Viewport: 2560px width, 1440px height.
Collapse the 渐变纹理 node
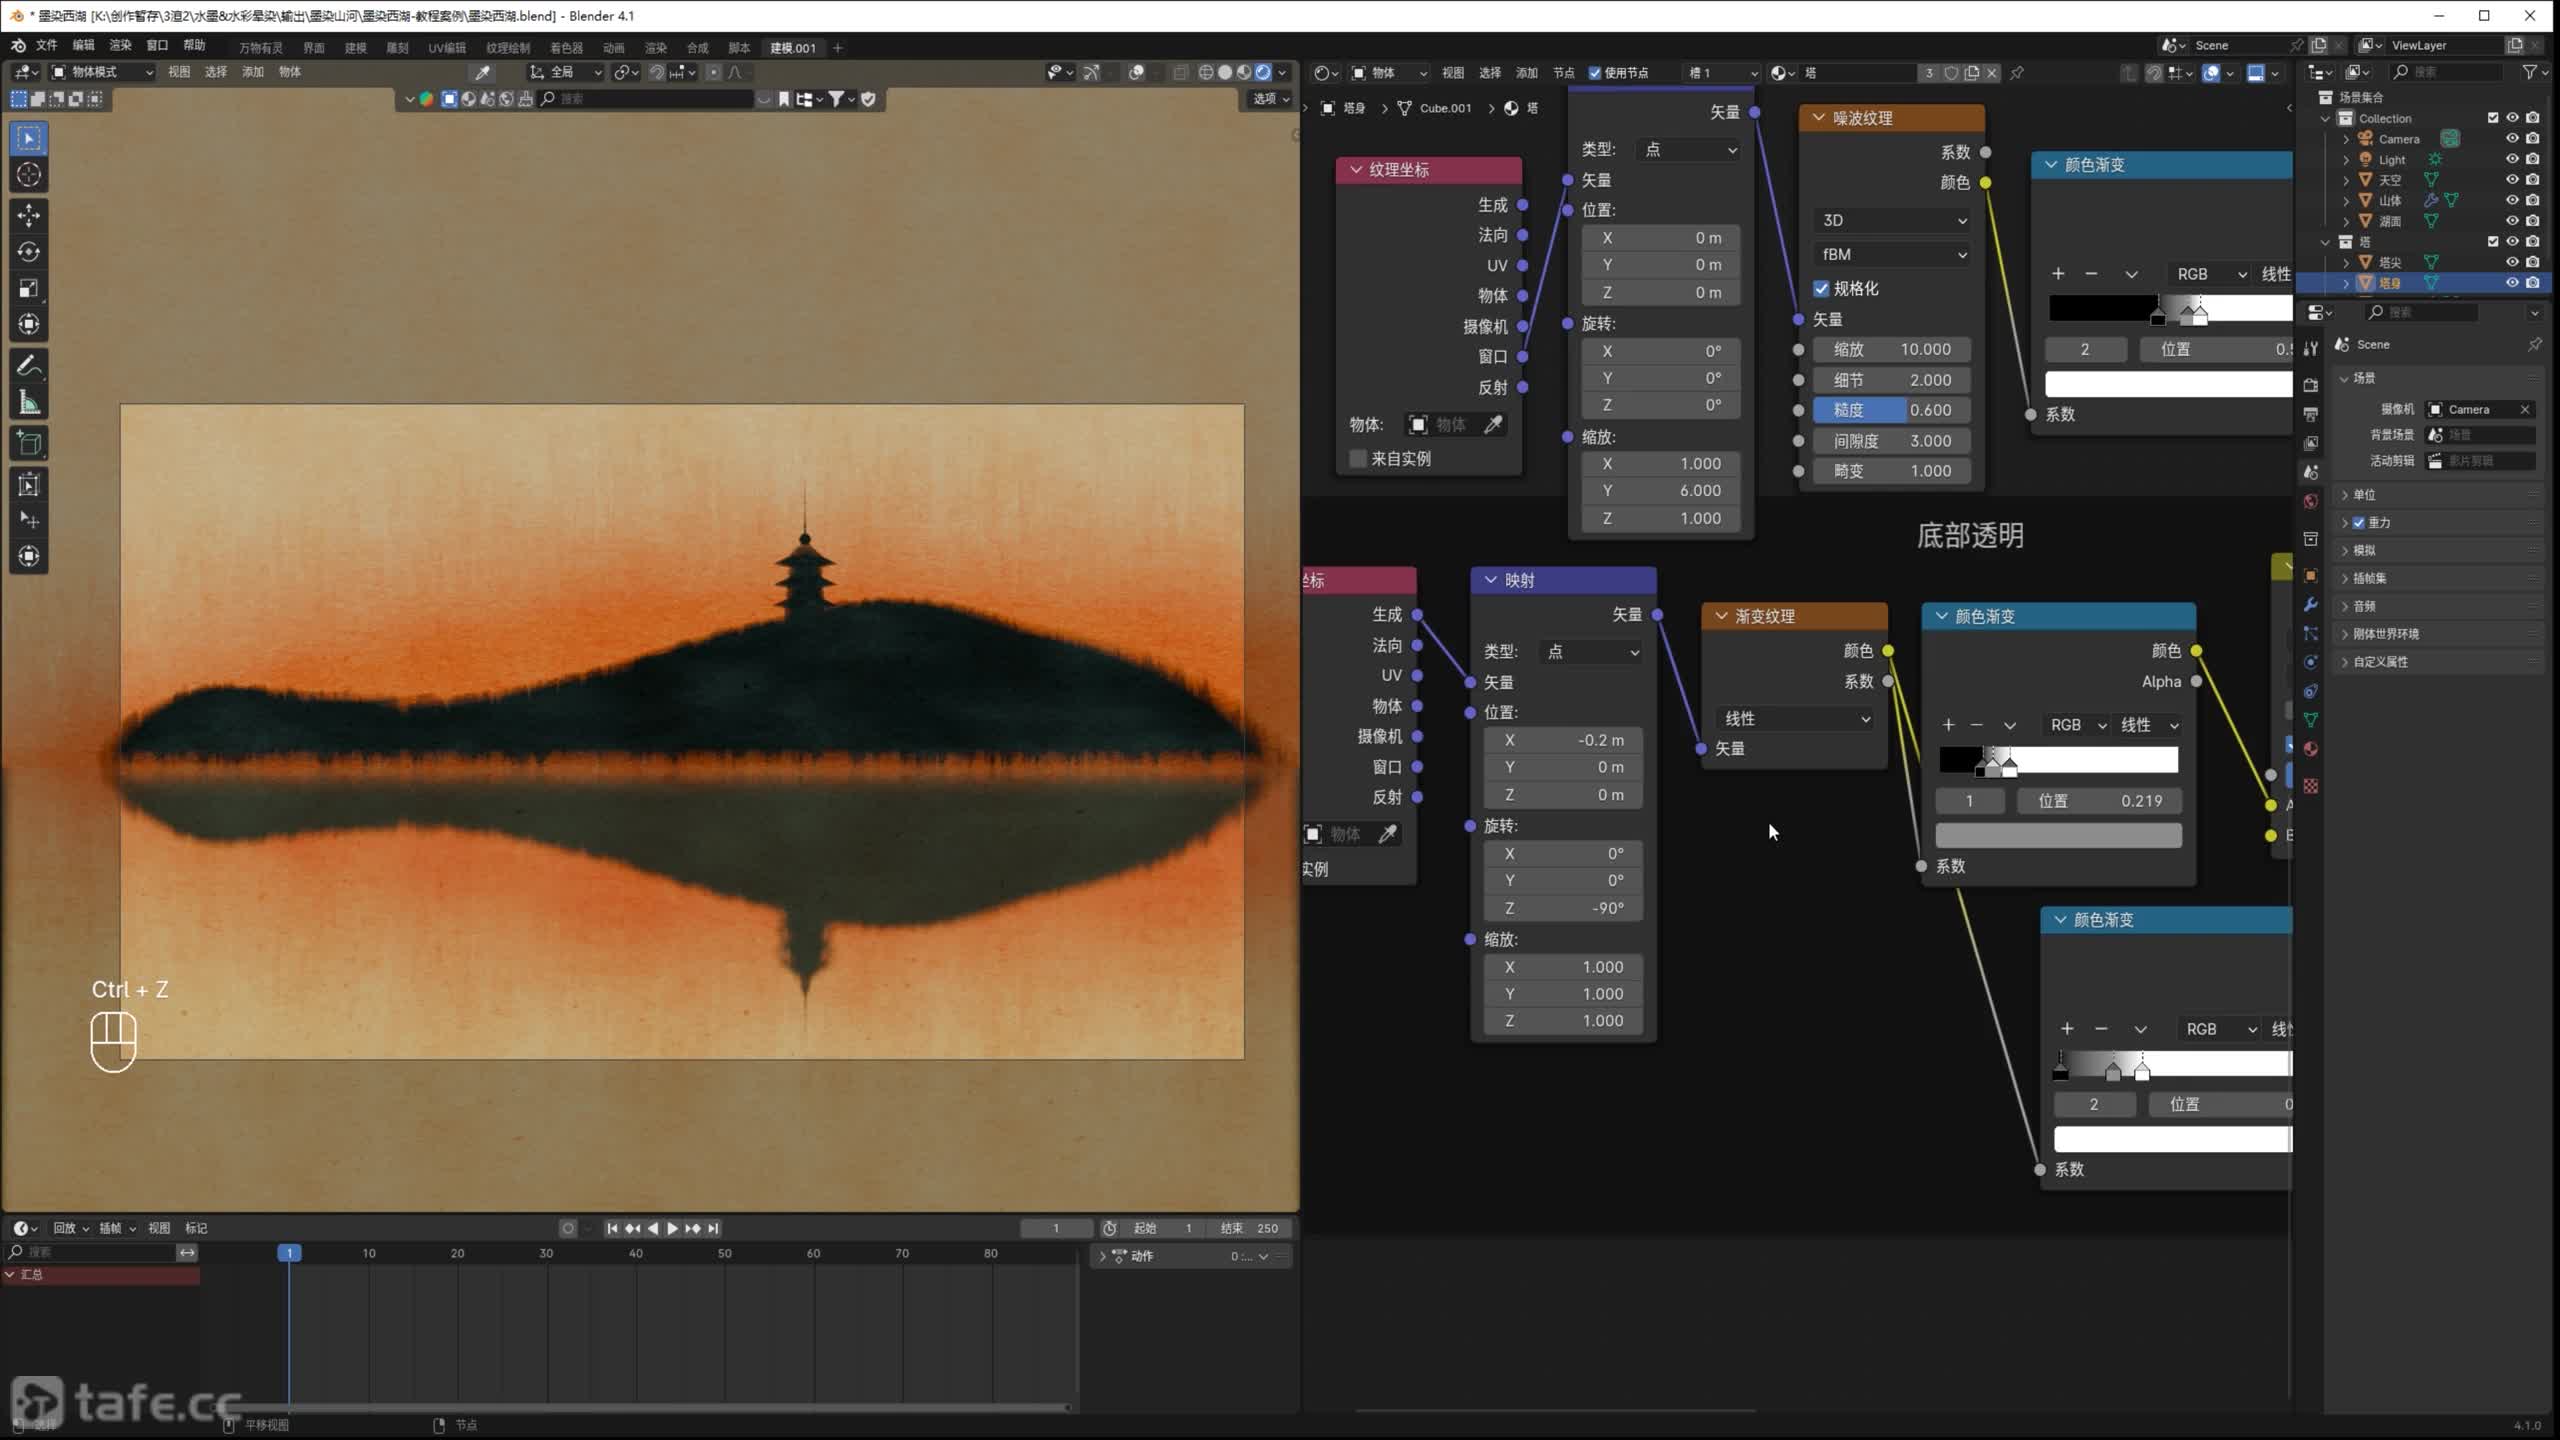coord(1721,616)
